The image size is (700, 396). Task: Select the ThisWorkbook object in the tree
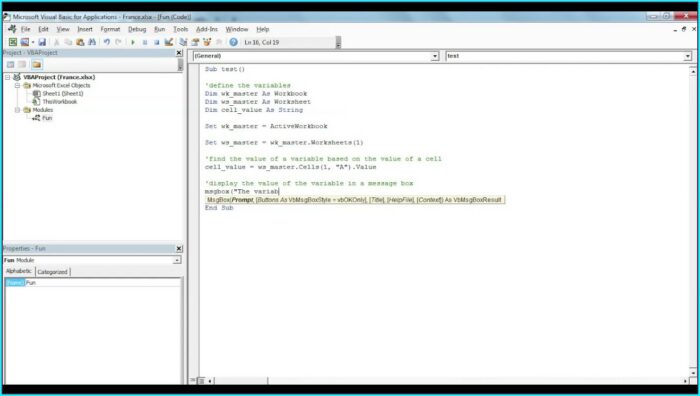[59, 102]
